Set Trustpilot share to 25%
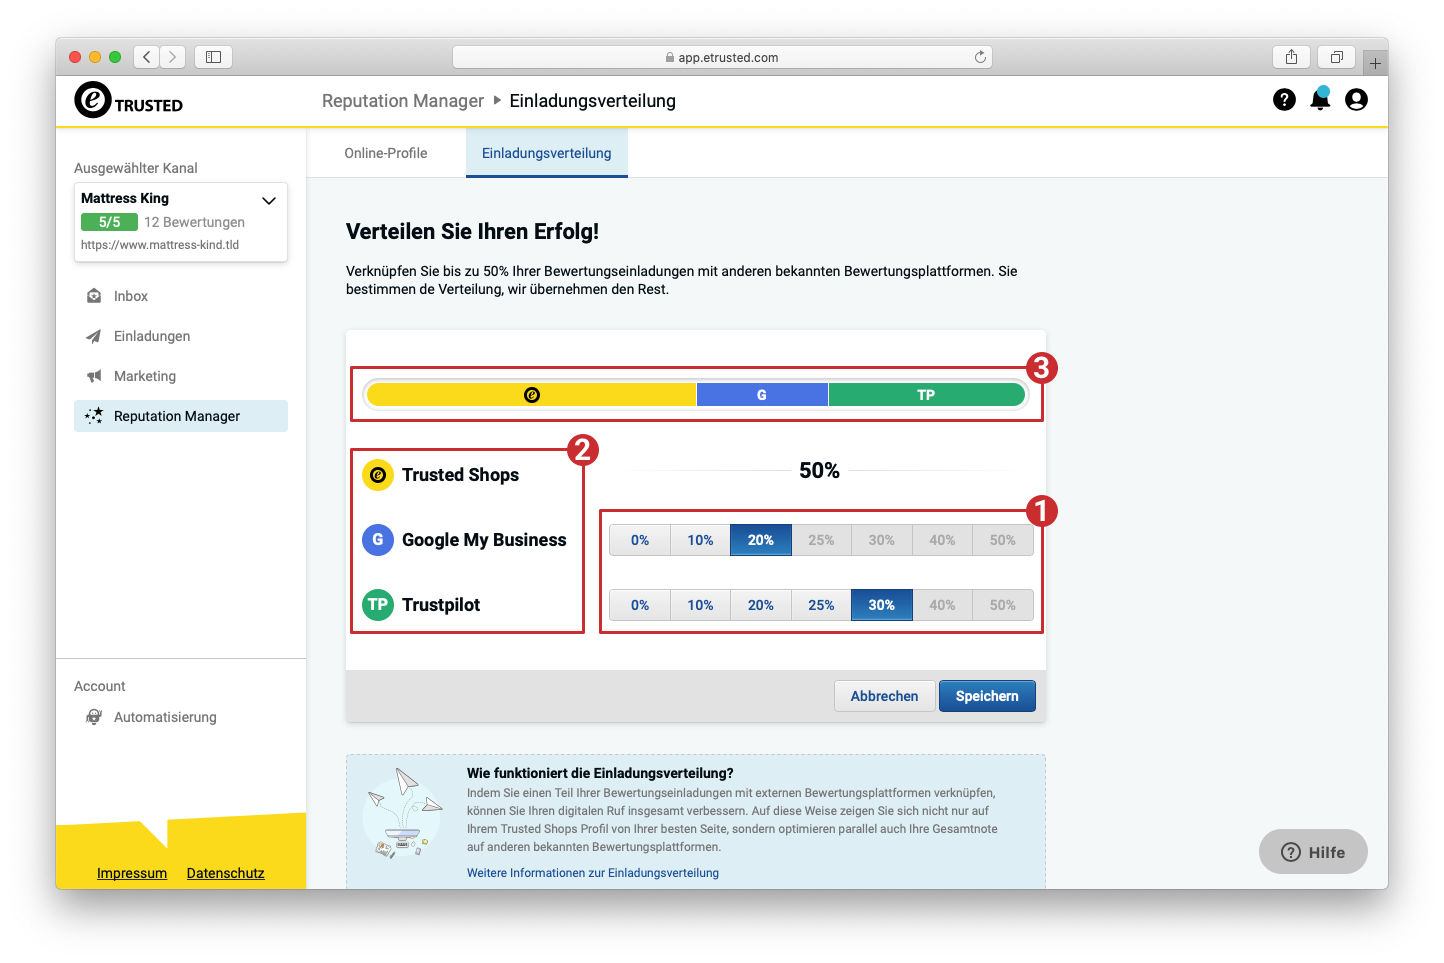Viewport: 1444px width, 963px height. pos(821,605)
